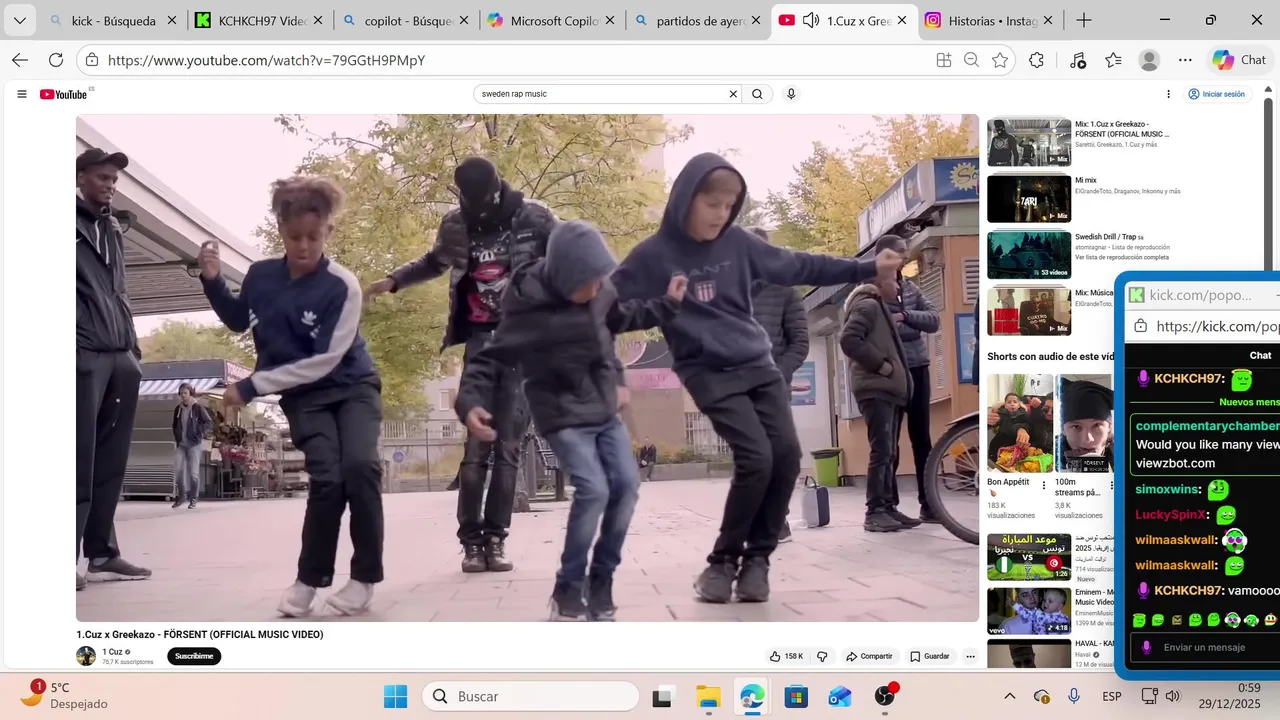Image resolution: width=1280 pixels, height=720 pixels.
Task: Clear the YouTube search box text
Action: tap(733, 94)
